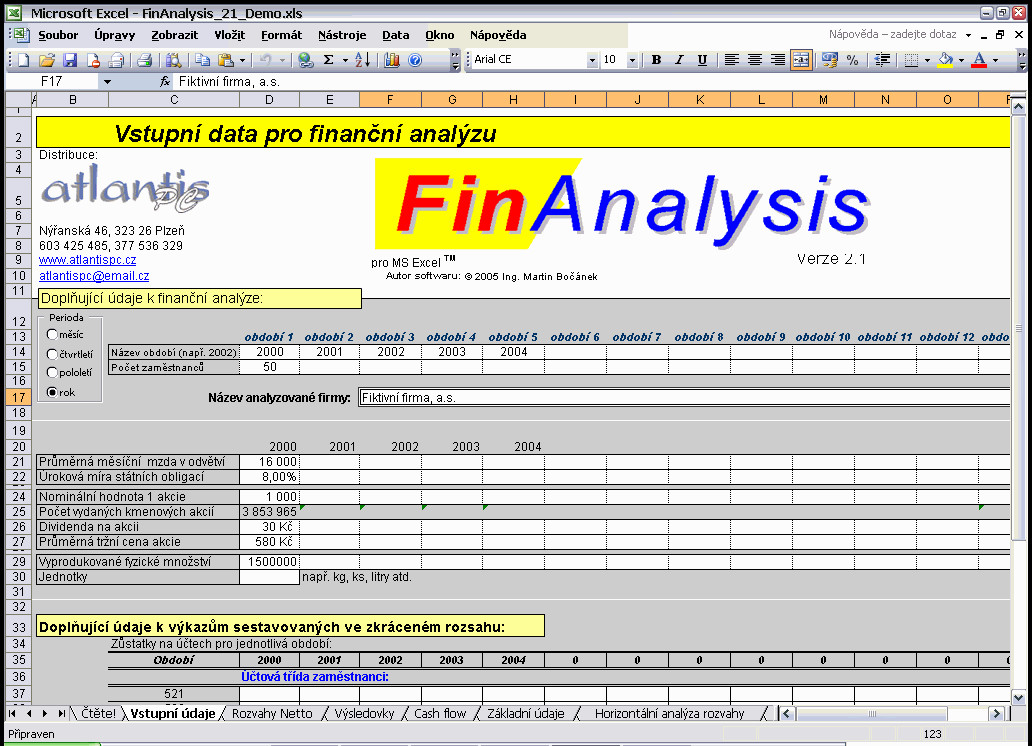Open the font color palette arrow

tap(995, 60)
